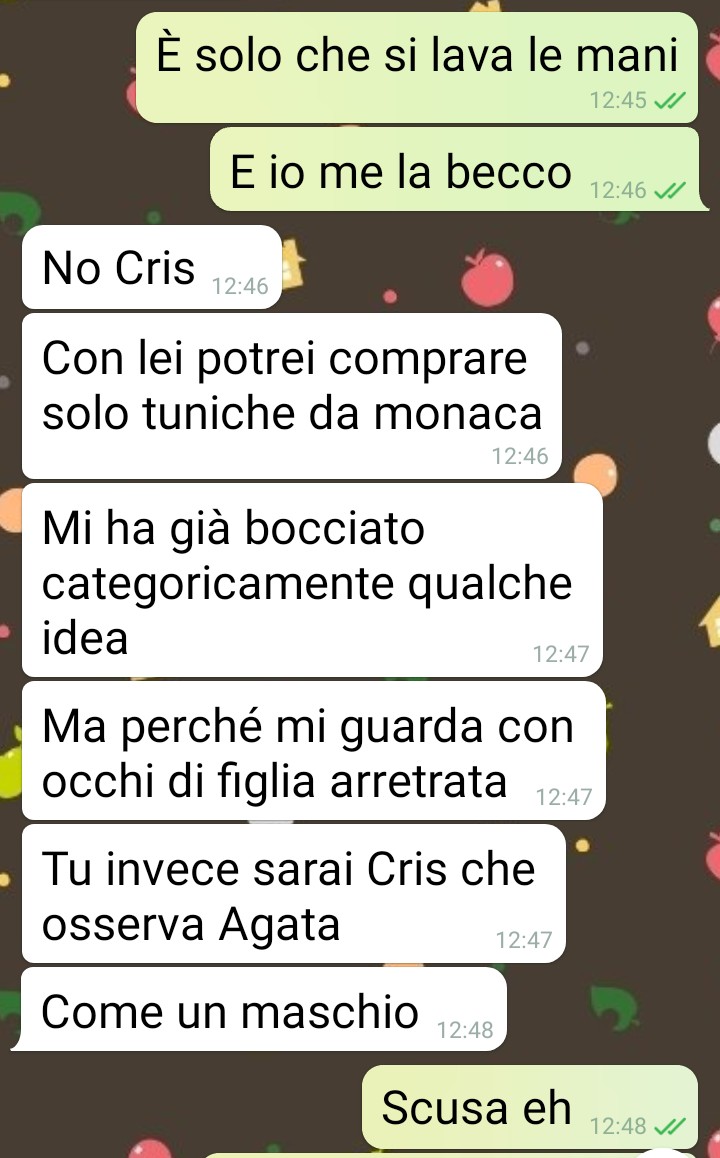Image resolution: width=720 pixels, height=1158 pixels.
Task: Tap the 'Mi ha già bocciato categoricamente' message
Action: [312, 580]
